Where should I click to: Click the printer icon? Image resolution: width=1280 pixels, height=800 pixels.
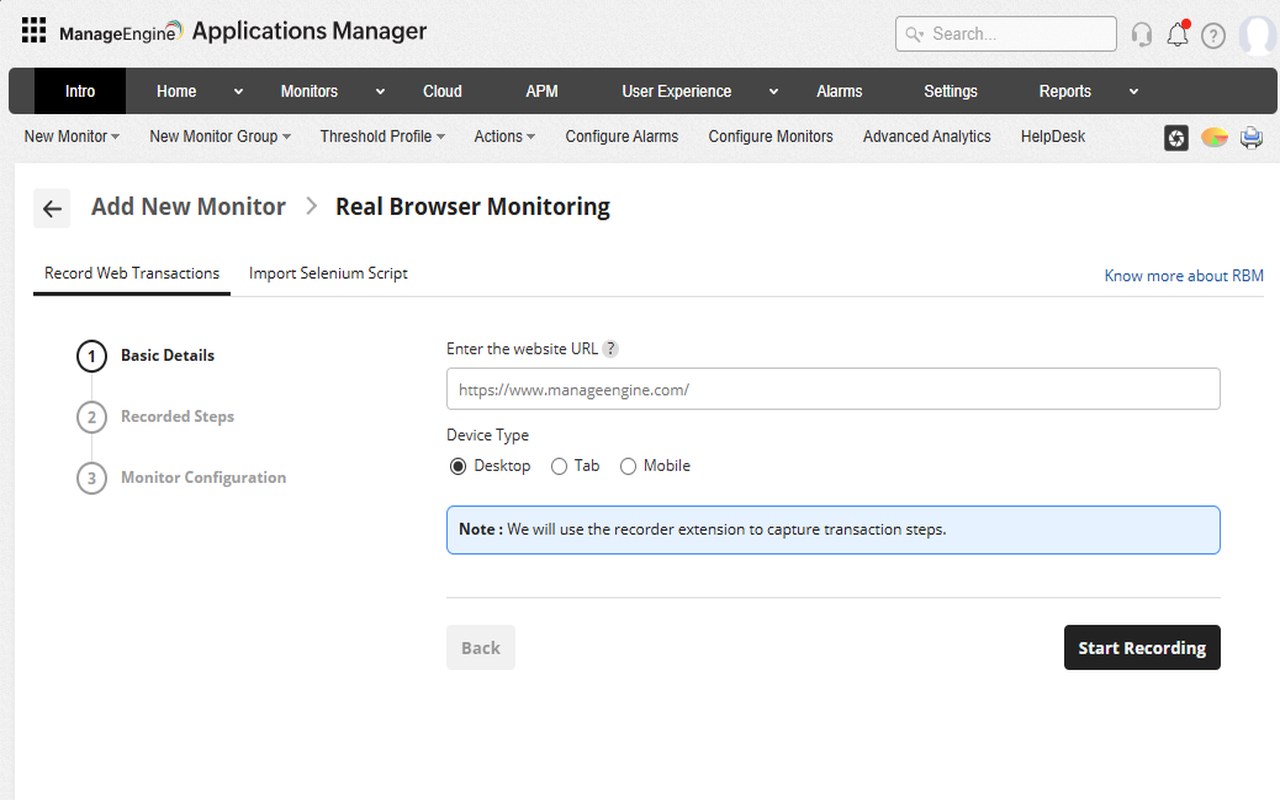coord(1251,138)
